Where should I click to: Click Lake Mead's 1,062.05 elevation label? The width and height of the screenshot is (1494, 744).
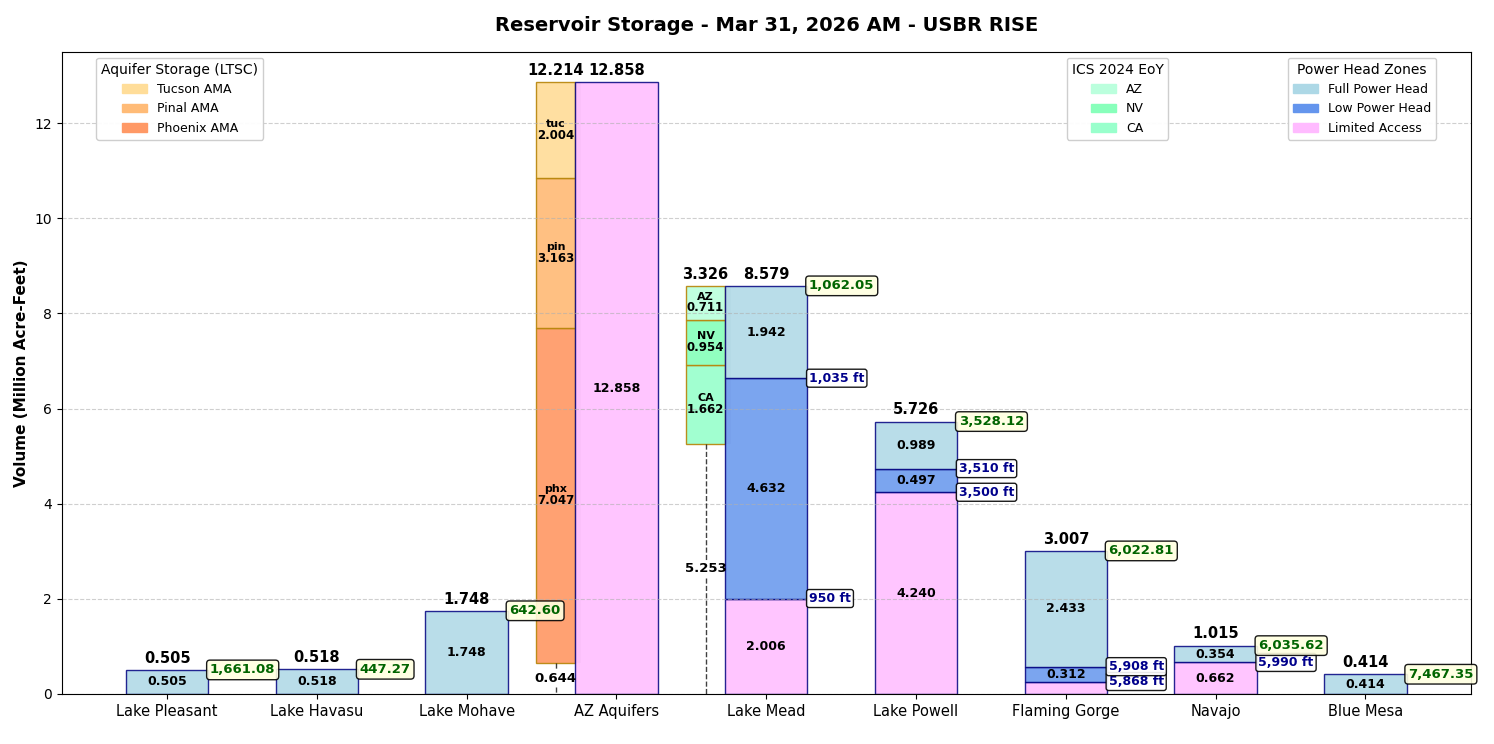coord(840,286)
